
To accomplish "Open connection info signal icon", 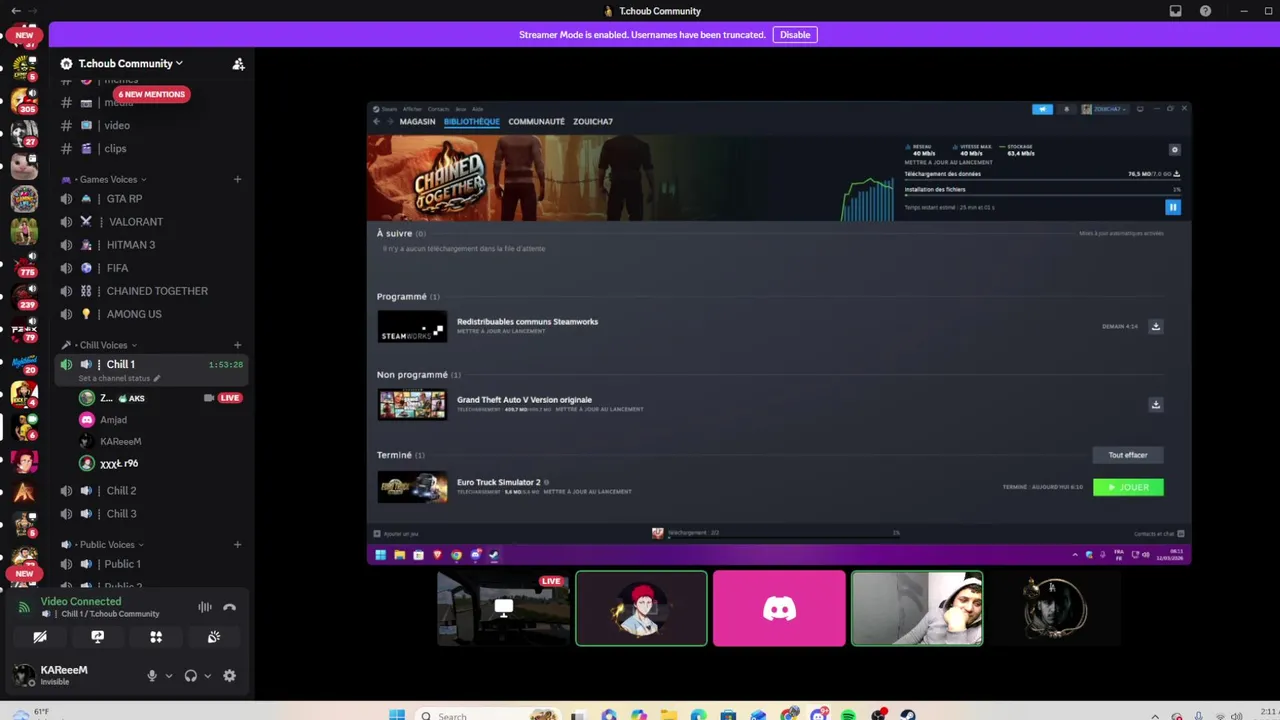I will pos(24,607).
